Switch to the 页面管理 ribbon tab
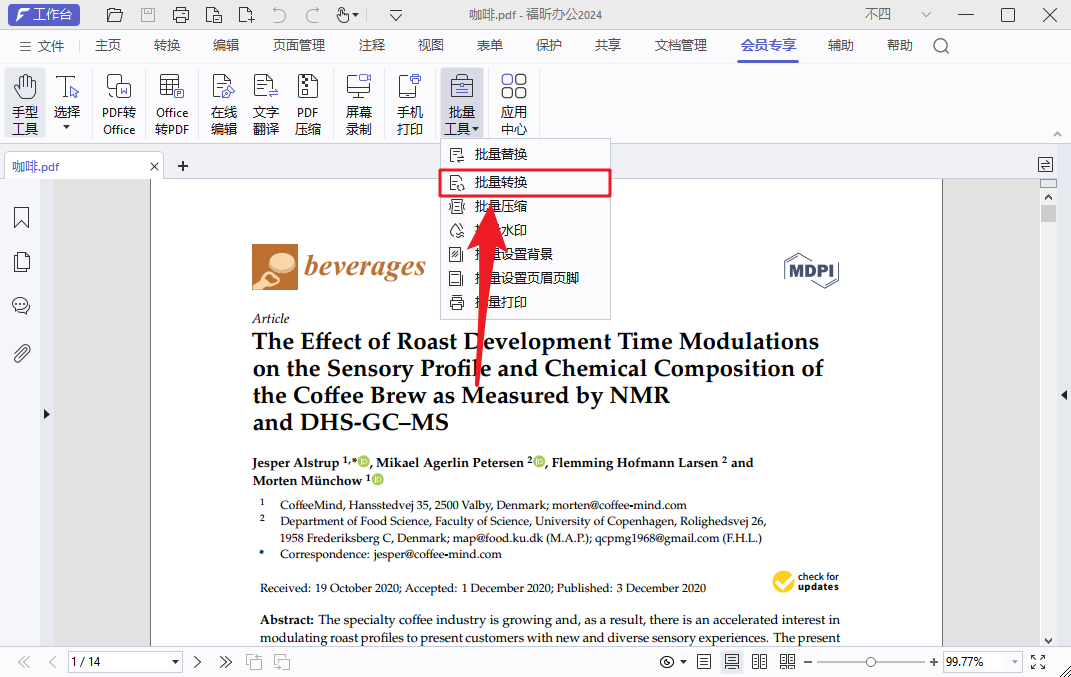 (299, 46)
